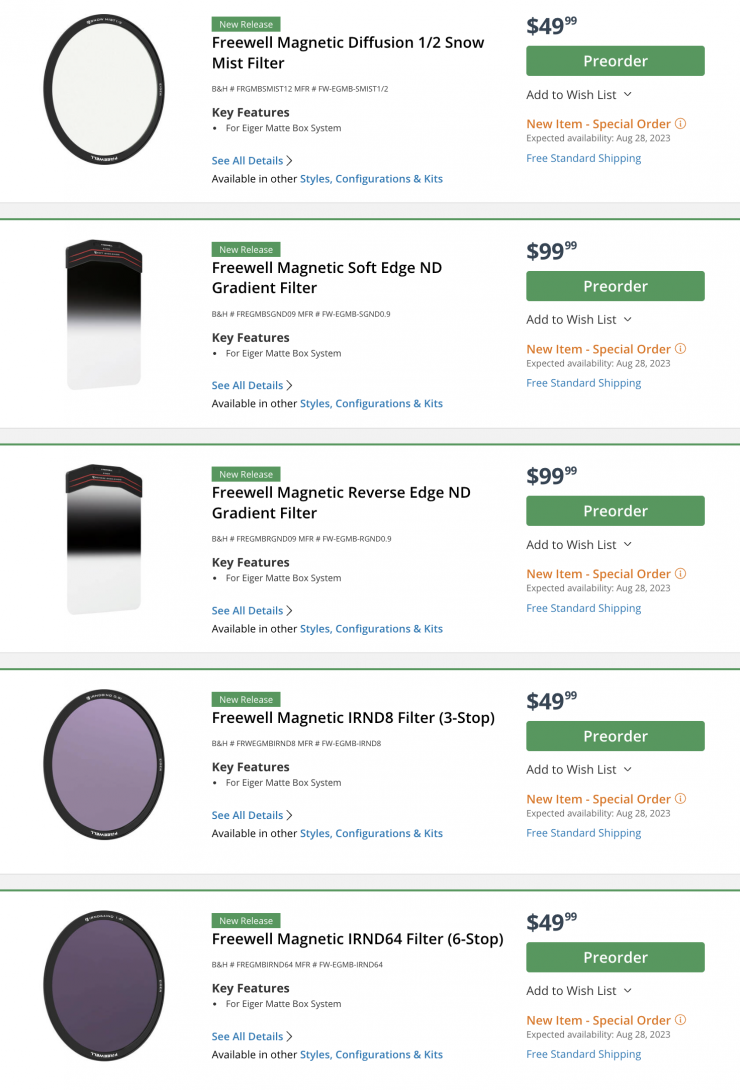Expand See All Details for Soft Edge ND

tap(252, 385)
